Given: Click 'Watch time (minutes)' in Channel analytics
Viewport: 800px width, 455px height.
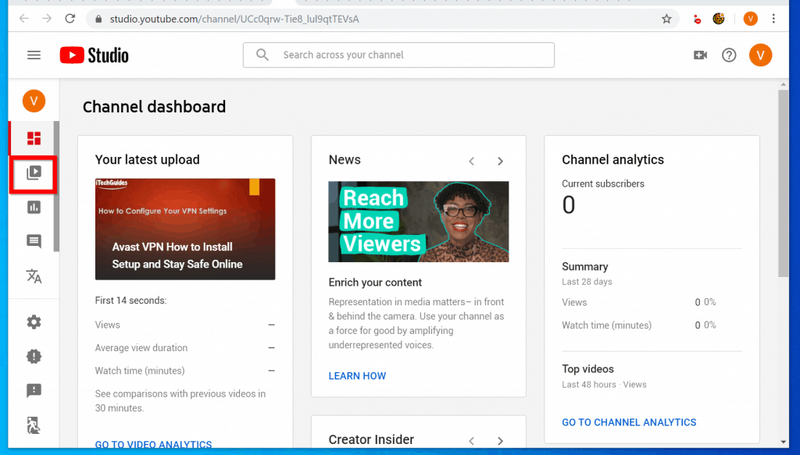Looking at the screenshot, I should tap(607, 325).
